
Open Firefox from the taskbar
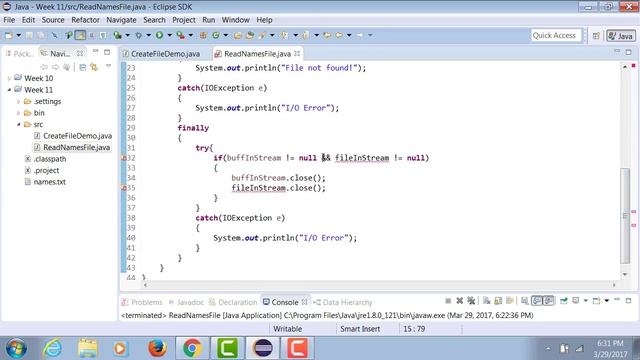click(x=158, y=349)
